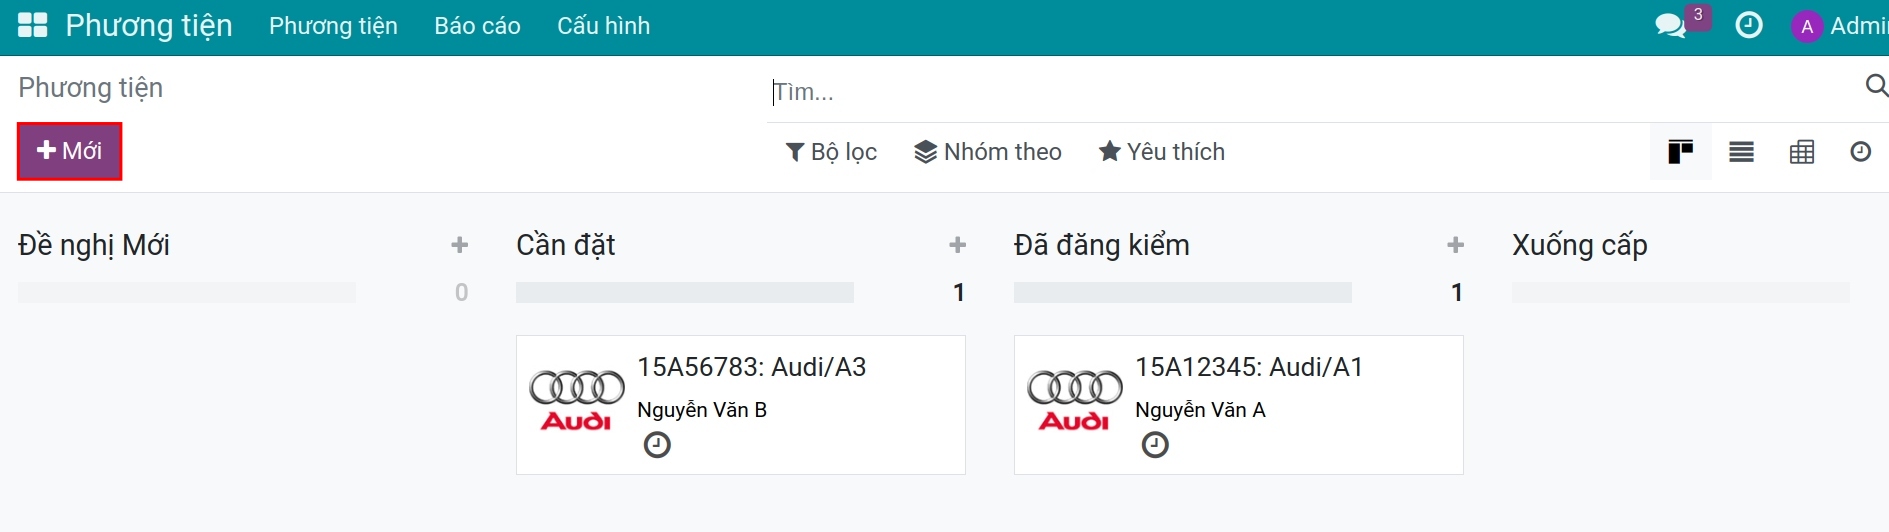Viewport: 1889px width, 532px height.
Task: Click Audi logo on Audi/A1 card
Action: click(x=1075, y=400)
